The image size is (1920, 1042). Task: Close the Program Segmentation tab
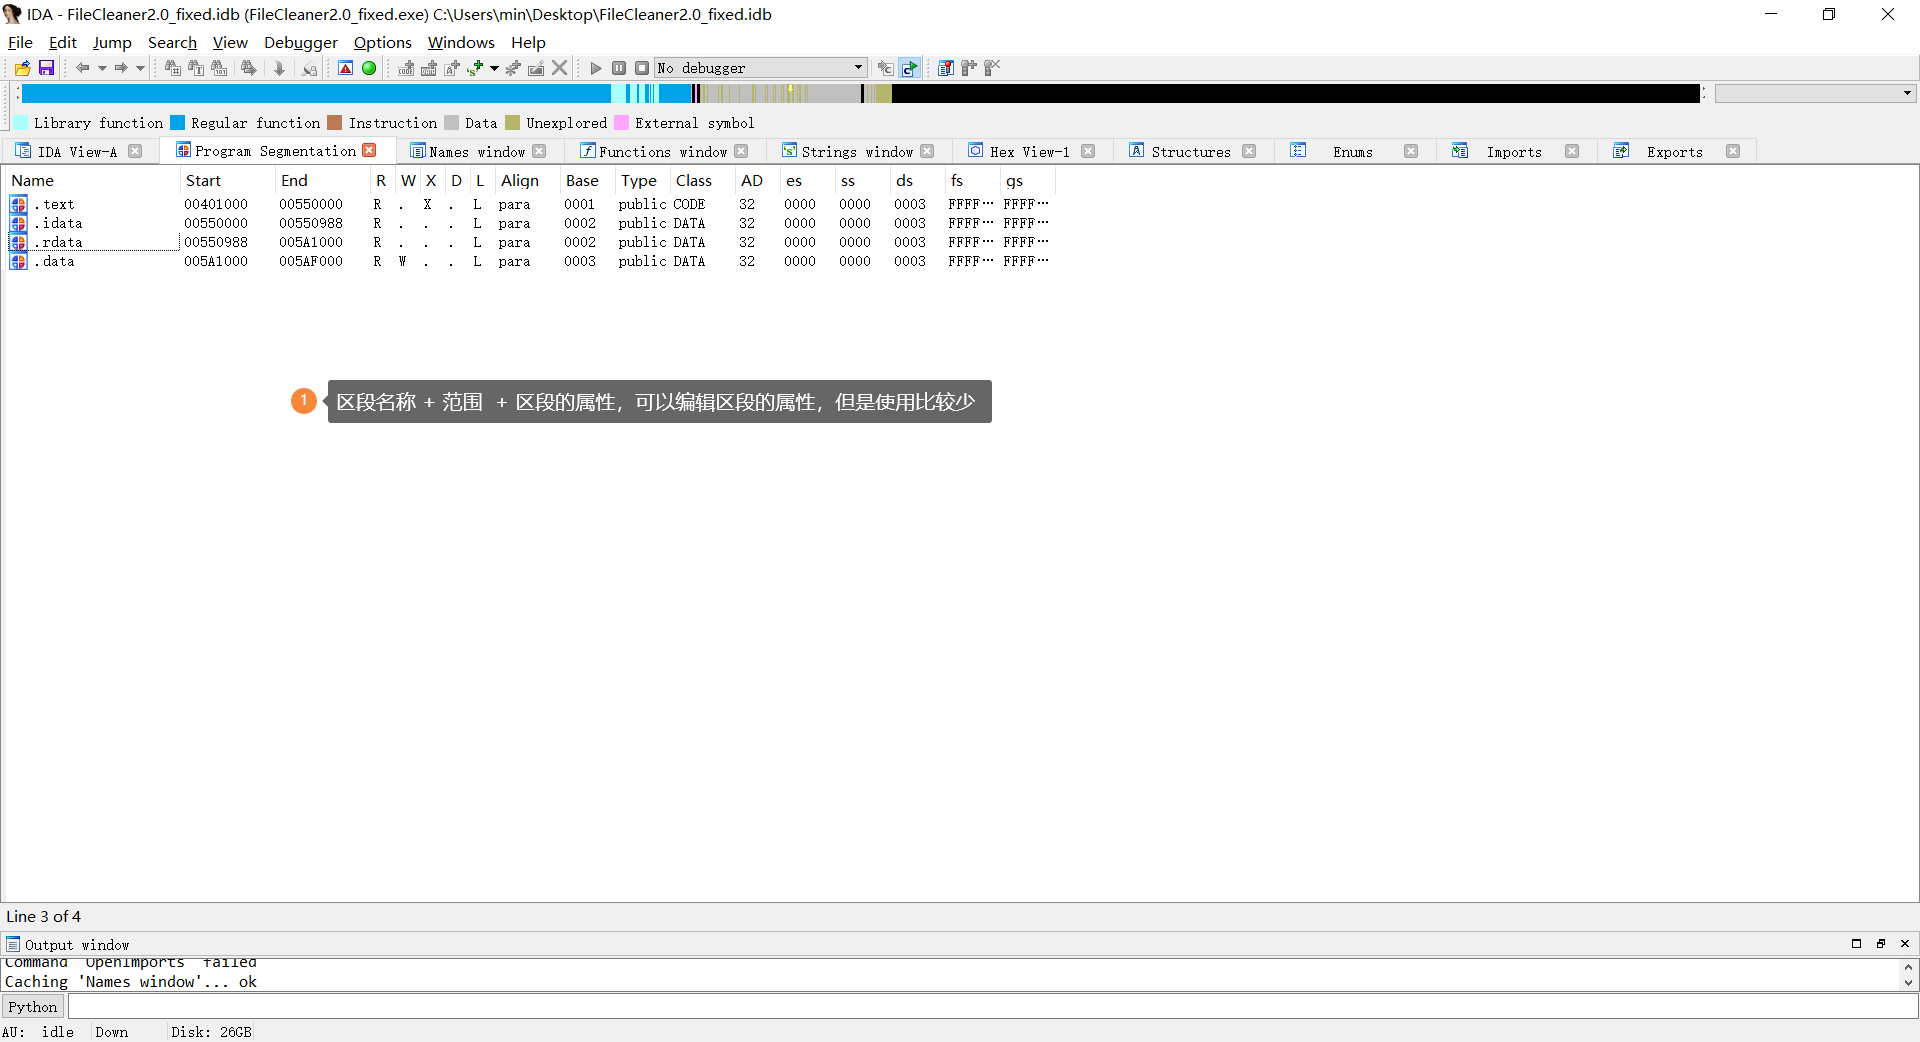[369, 151]
